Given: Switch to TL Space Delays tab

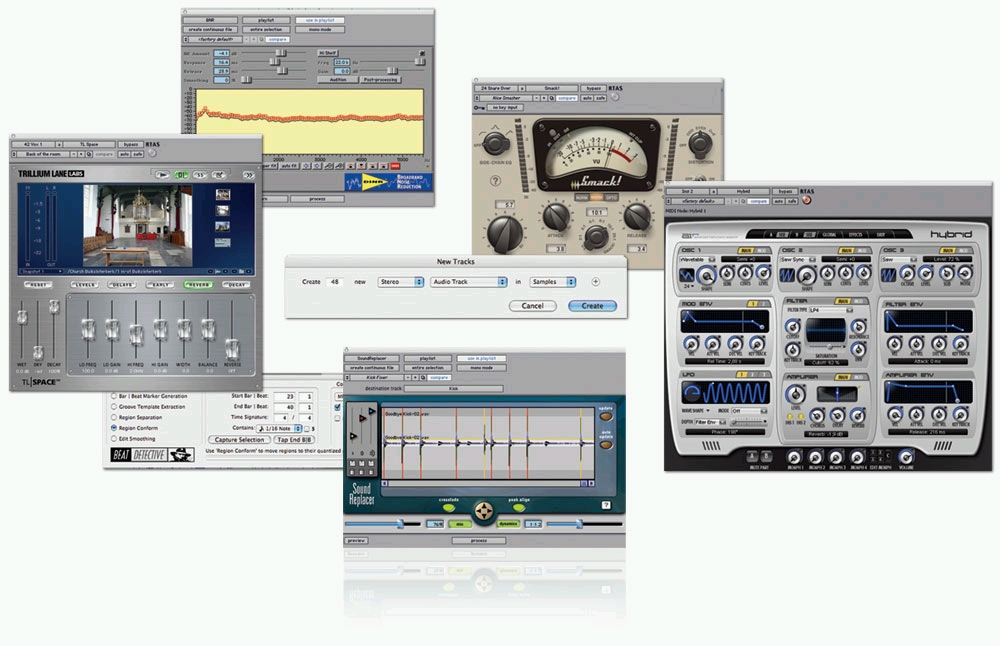Looking at the screenshot, I should tap(122, 284).
